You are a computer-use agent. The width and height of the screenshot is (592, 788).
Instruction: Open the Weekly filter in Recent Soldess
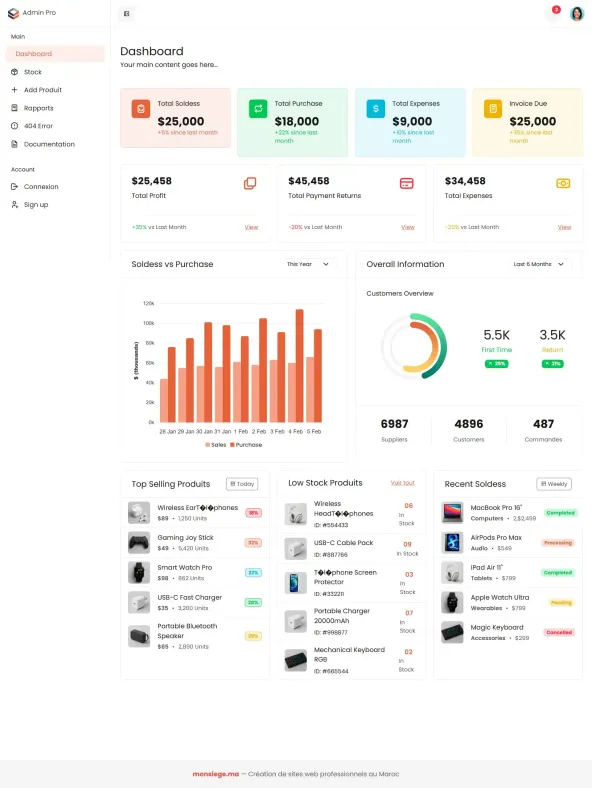(554, 484)
